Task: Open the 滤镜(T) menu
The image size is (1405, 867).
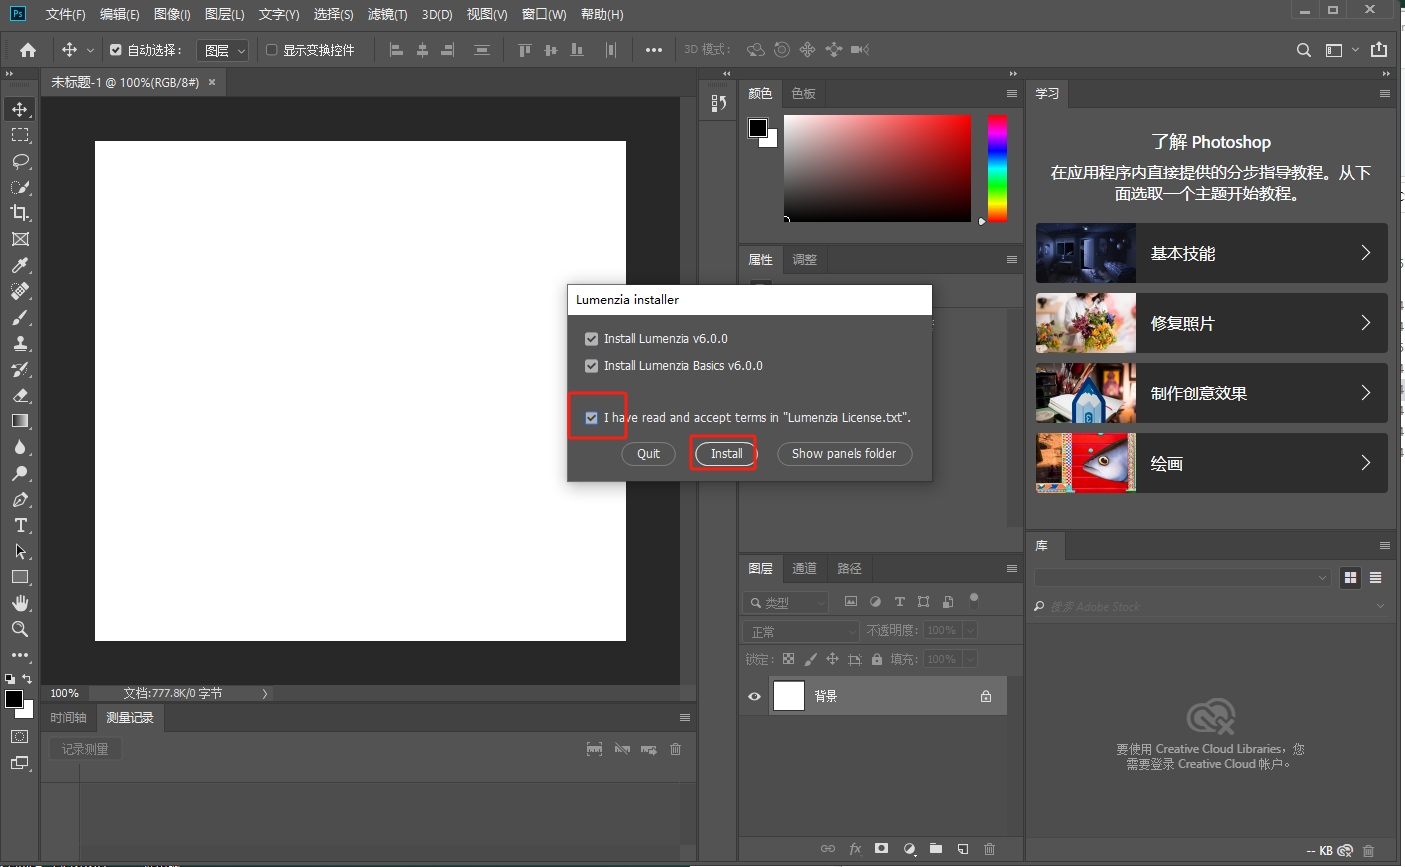Action: click(388, 14)
